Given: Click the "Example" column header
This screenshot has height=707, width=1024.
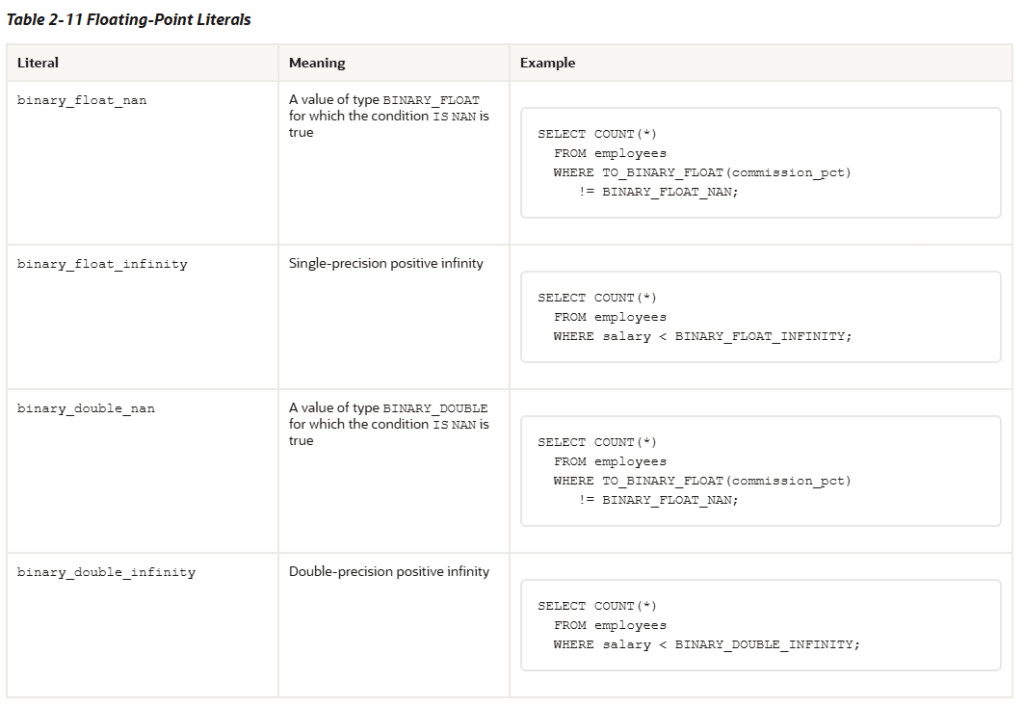Looking at the screenshot, I should 547,63.
